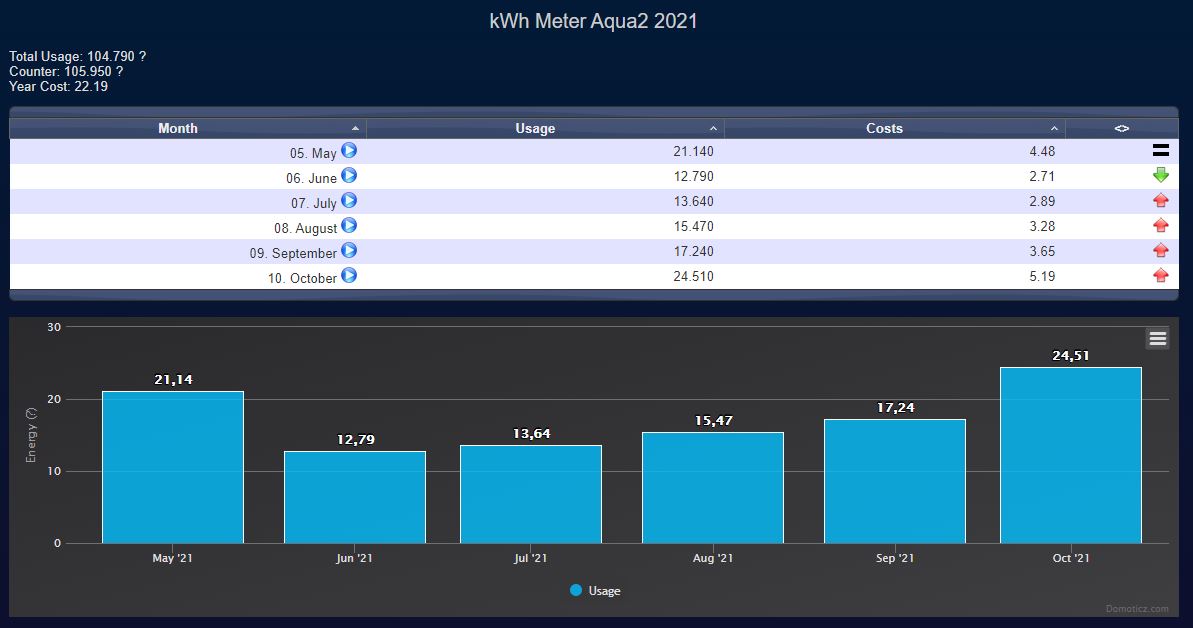Open July month details arrow icon
Image resolution: width=1193 pixels, height=628 pixels.
point(349,201)
